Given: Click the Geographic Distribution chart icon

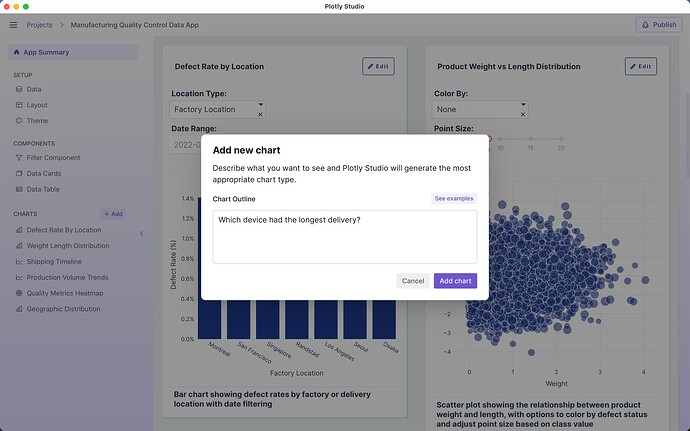Looking at the screenshot, I should pyautogui.click(x=19, y=309).
